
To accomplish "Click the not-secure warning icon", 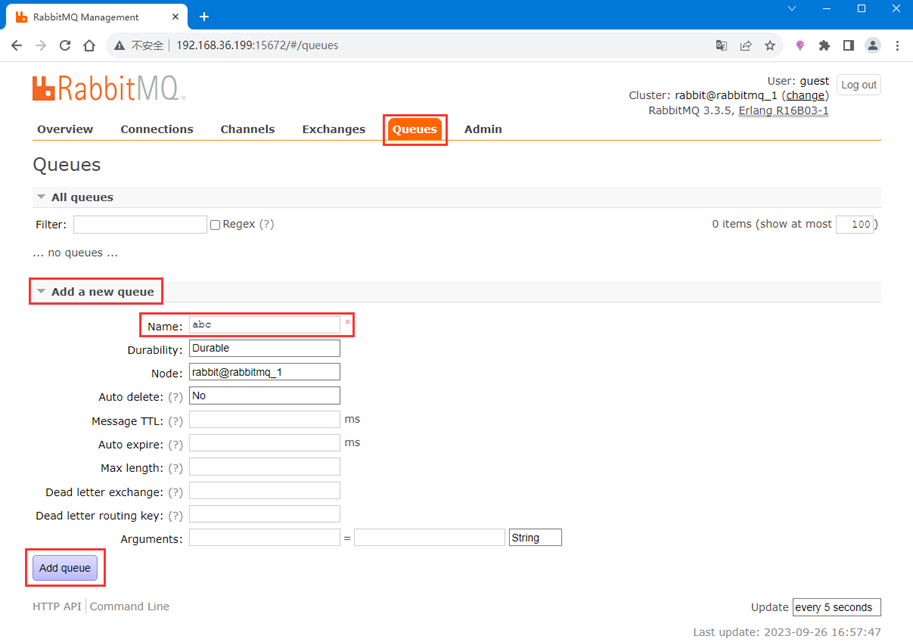I will (119, 45).
